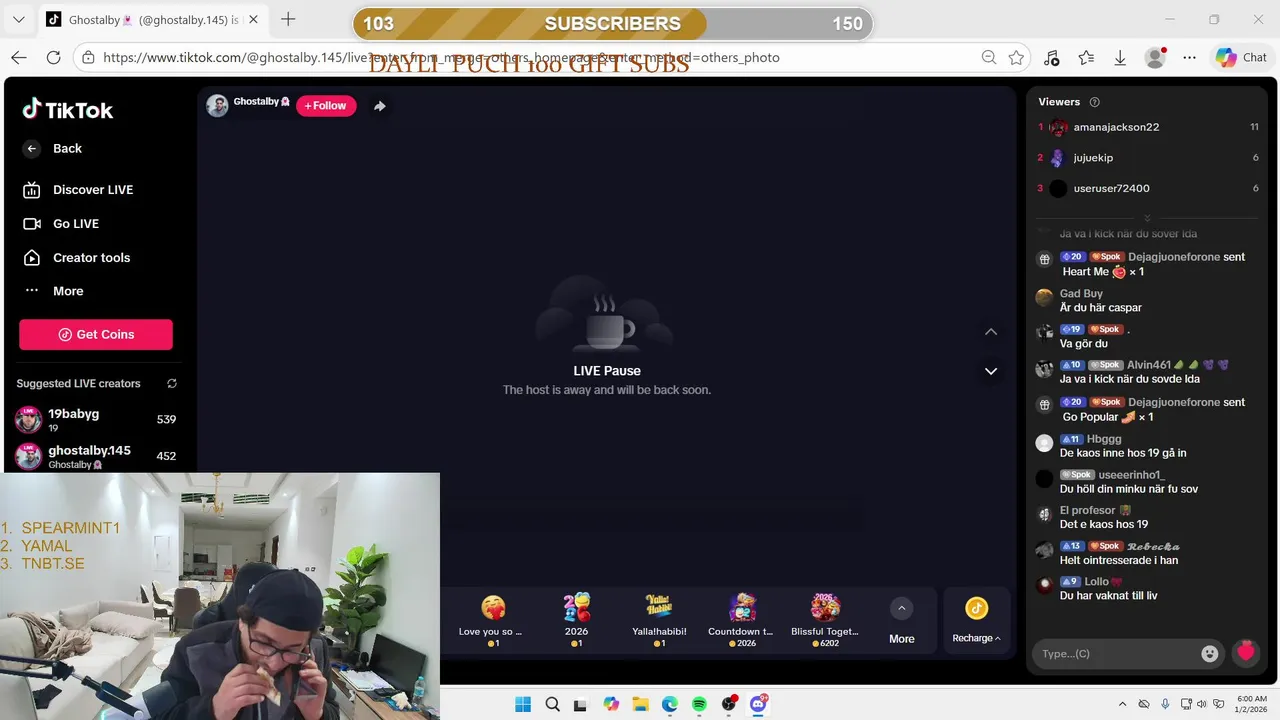This screenshot has height=720, width=1280.
Task: Refresh Suggested LIVE creators list
Action: [172, 383]
